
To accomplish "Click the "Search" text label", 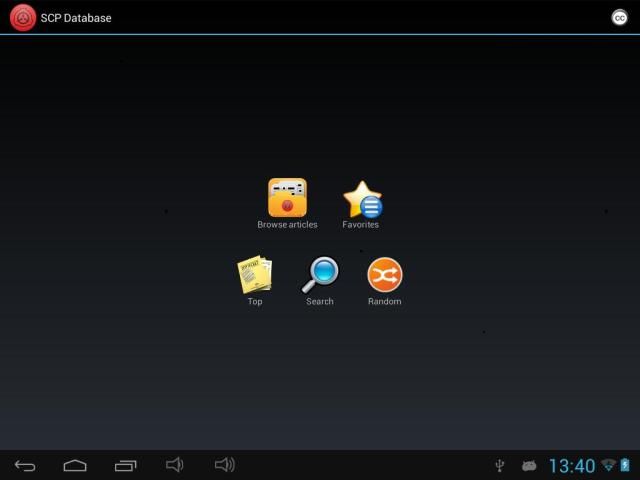I will 320,302.
